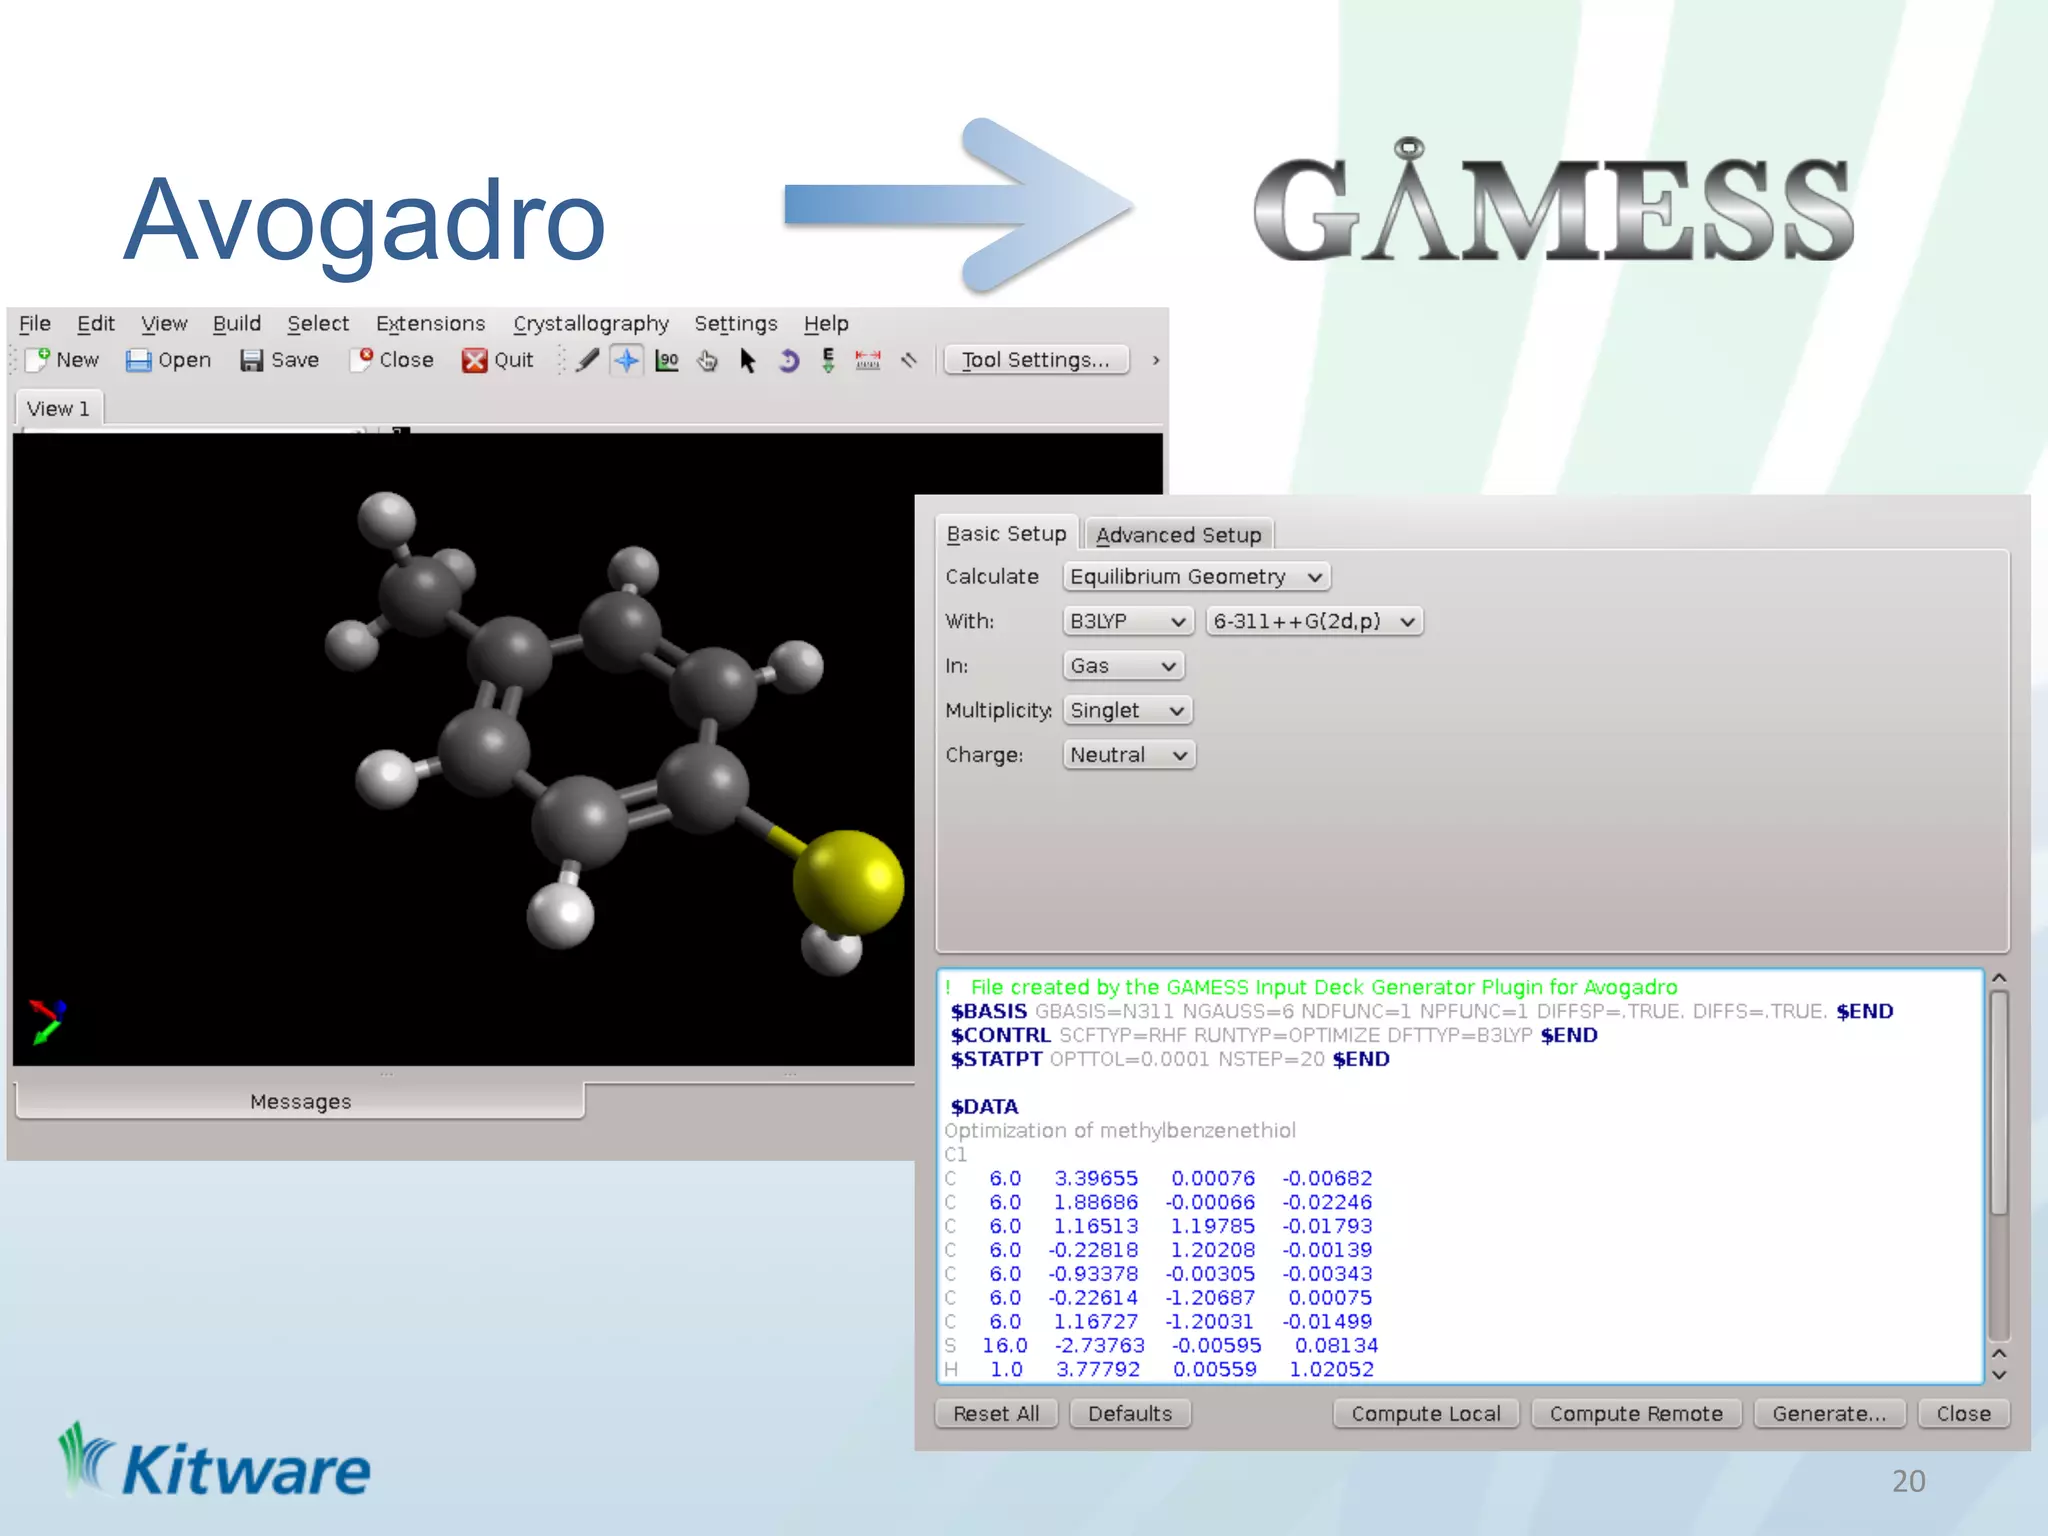
Task: Click the dialog Close button
Action: (x=1963, y=1414)
